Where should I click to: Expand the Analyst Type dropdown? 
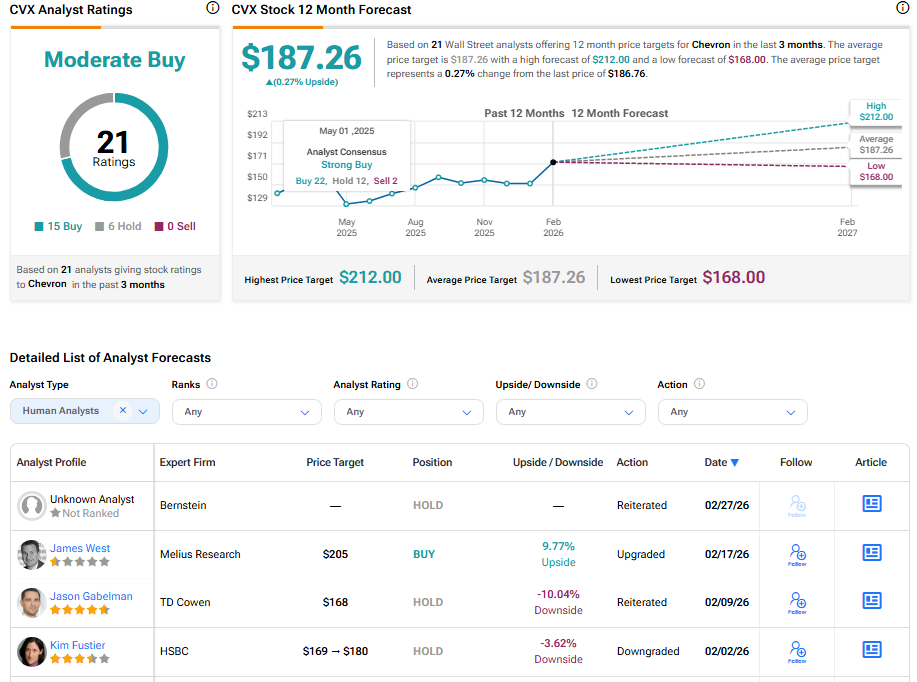144,411
